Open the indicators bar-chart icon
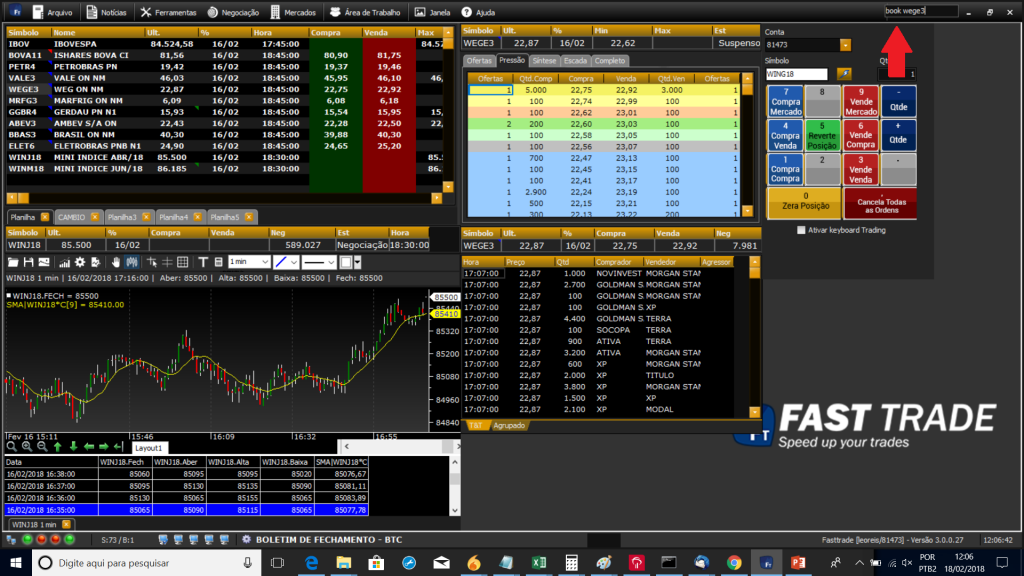 click(64, 263)
